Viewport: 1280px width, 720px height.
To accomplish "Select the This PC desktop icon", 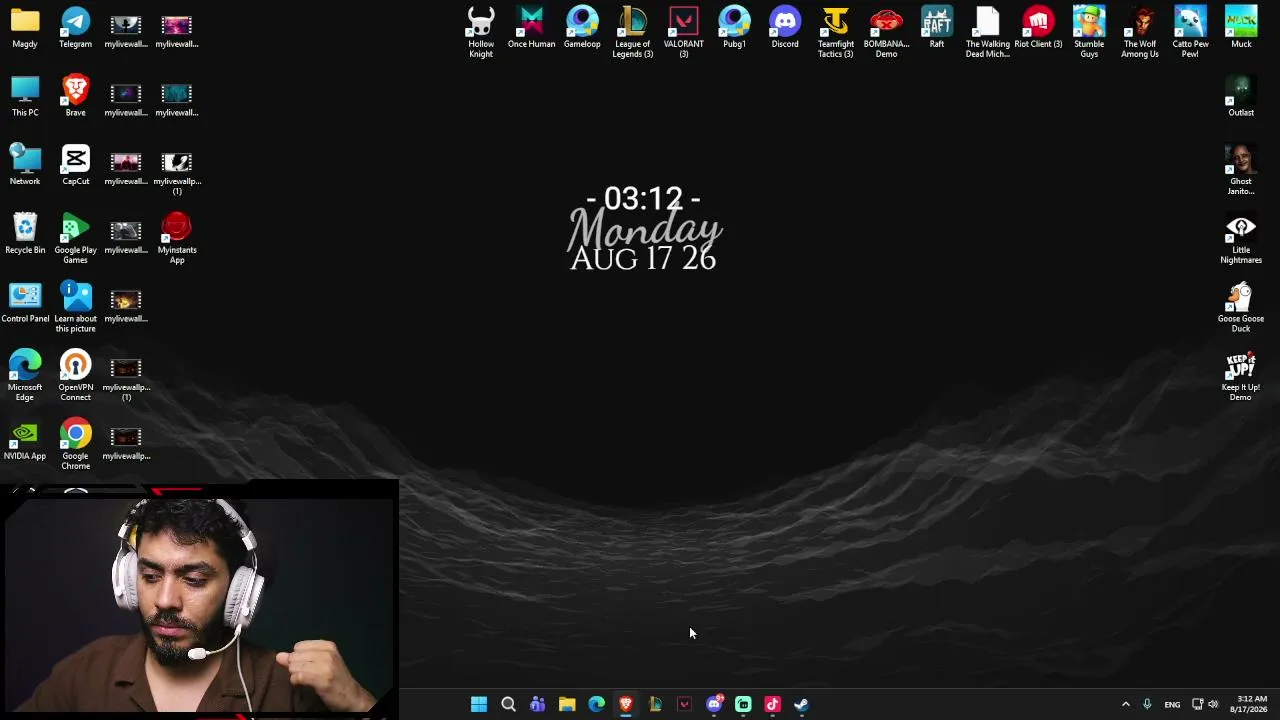I will [x=25, y=97].
